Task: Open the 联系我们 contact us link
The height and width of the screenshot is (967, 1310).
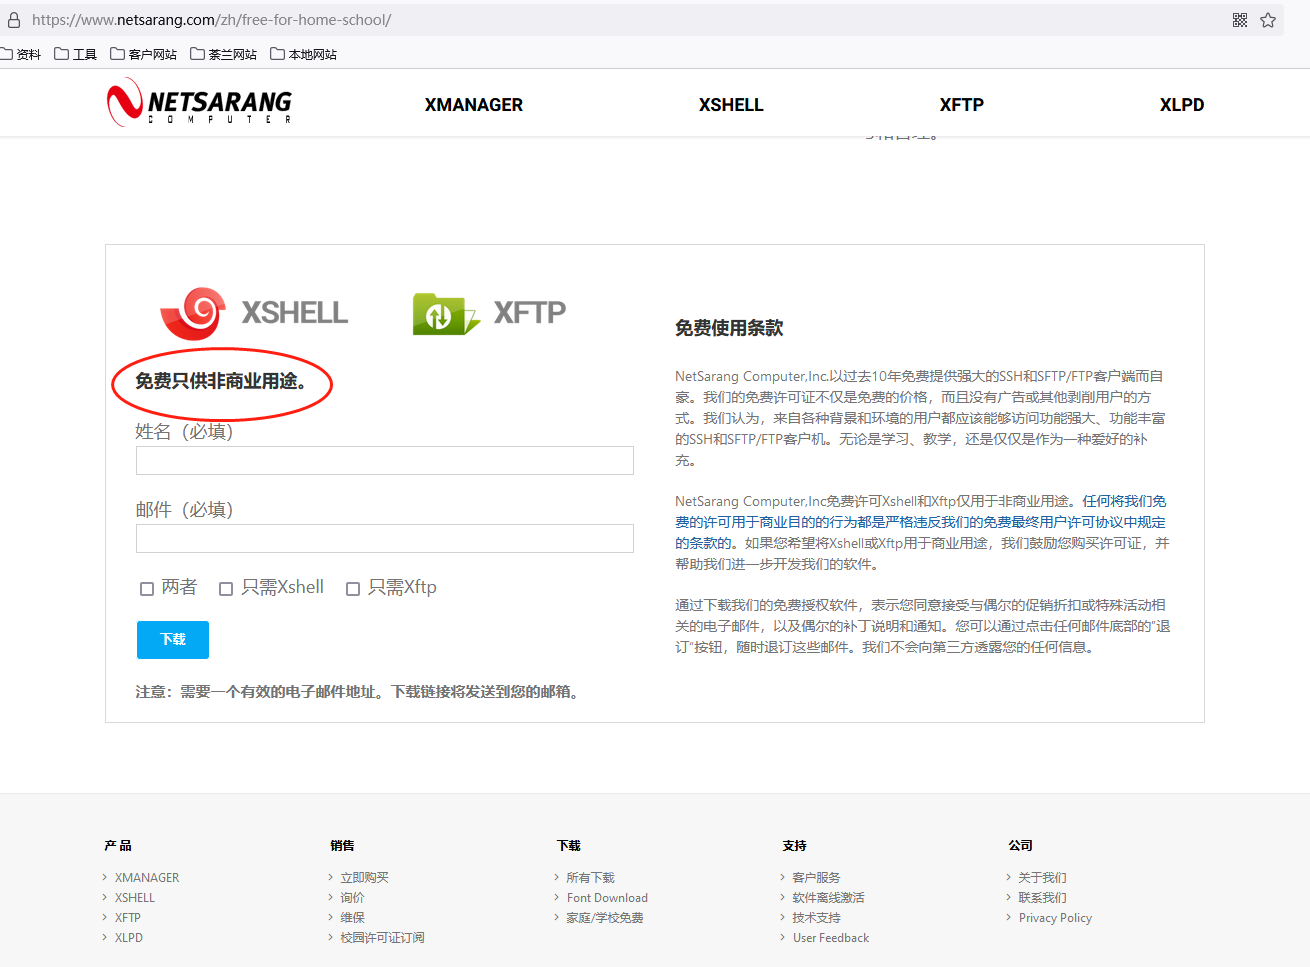Action: pyautogui.click(x=1042, y=898)
